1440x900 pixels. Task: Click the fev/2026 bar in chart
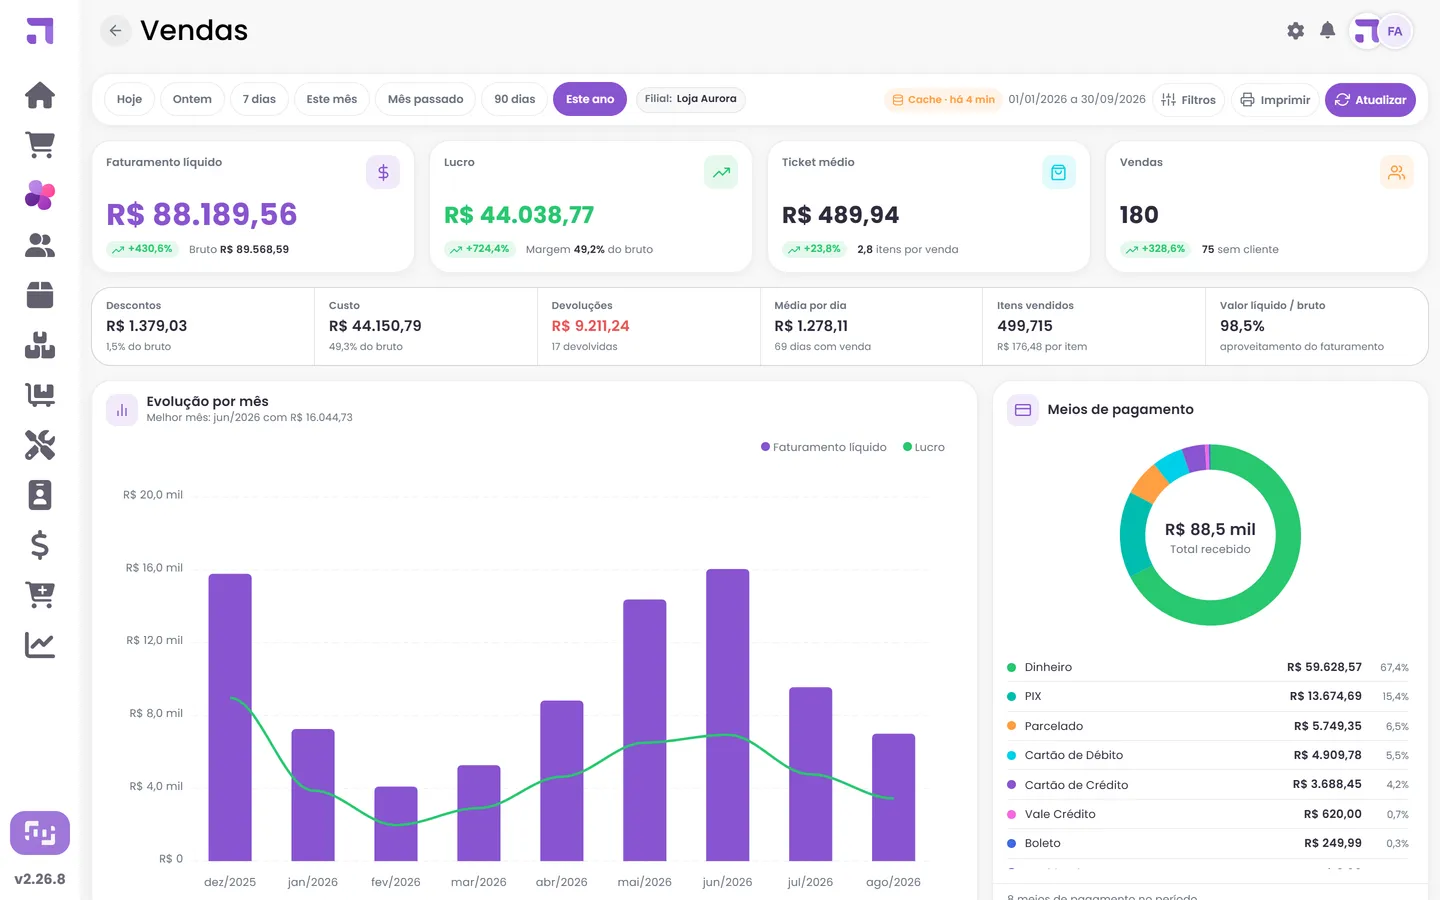pyautogui.click(x=396, y=824)
